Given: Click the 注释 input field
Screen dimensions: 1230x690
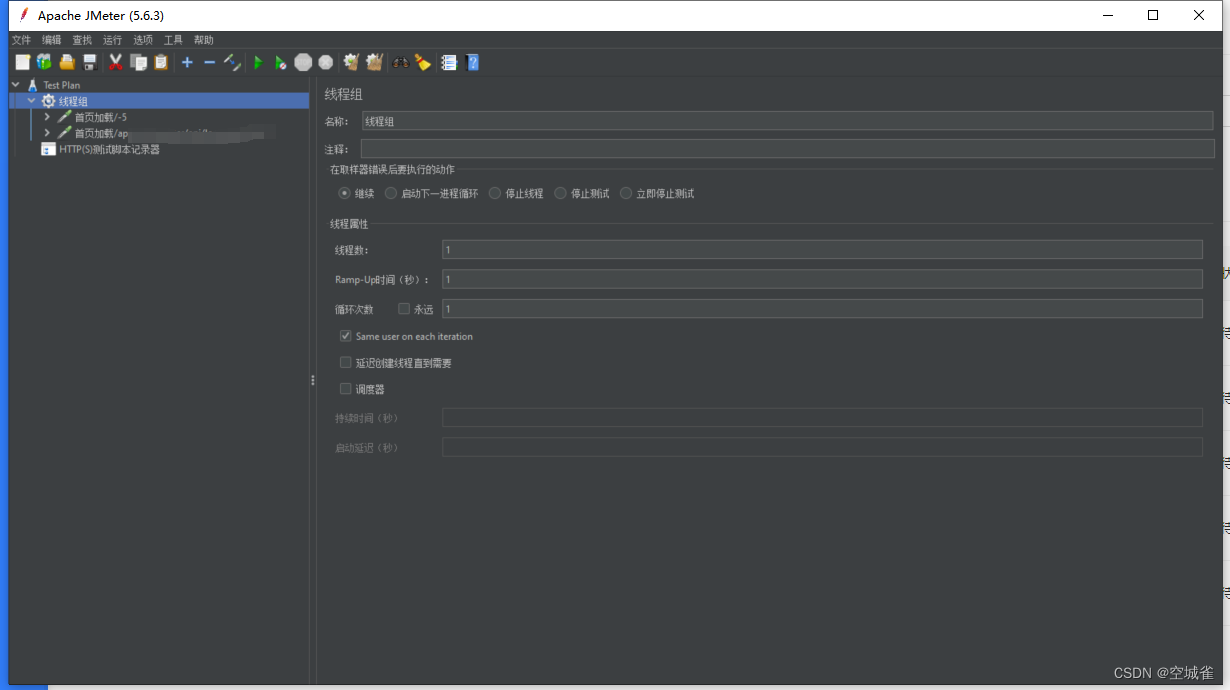Looking at the screenshot, I should 787,149.
